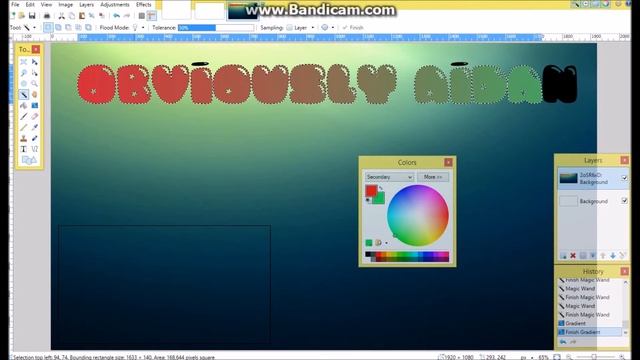The width and height of the screenshot is (640, 360).
Task: Click the Undo arrow in toolbar
Action: coord(117,16)
